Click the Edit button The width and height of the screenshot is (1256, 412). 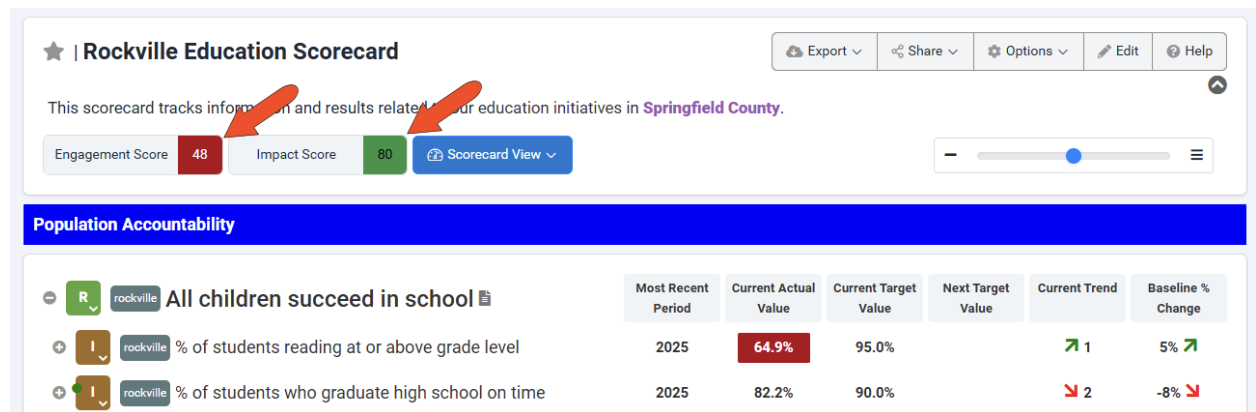click(1118, 51)
